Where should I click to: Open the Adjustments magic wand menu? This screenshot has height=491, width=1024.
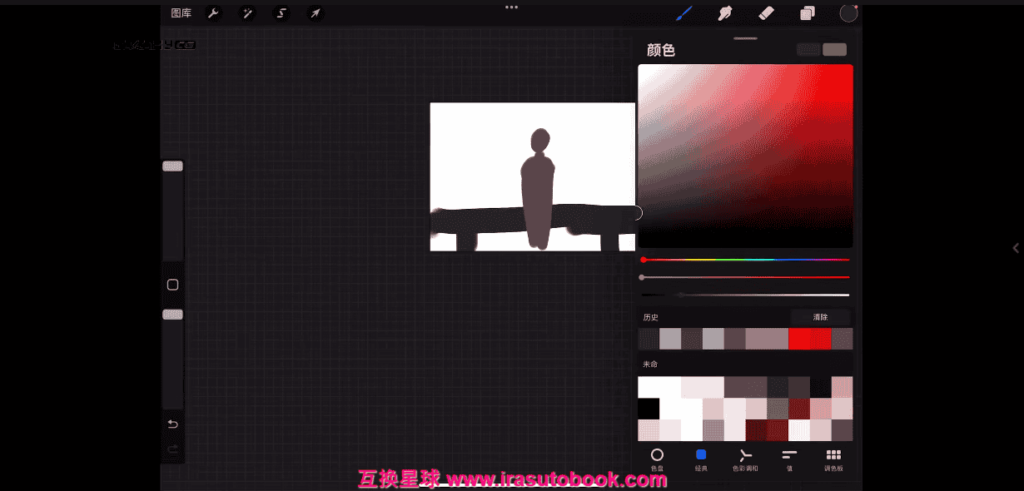point(247,13)
